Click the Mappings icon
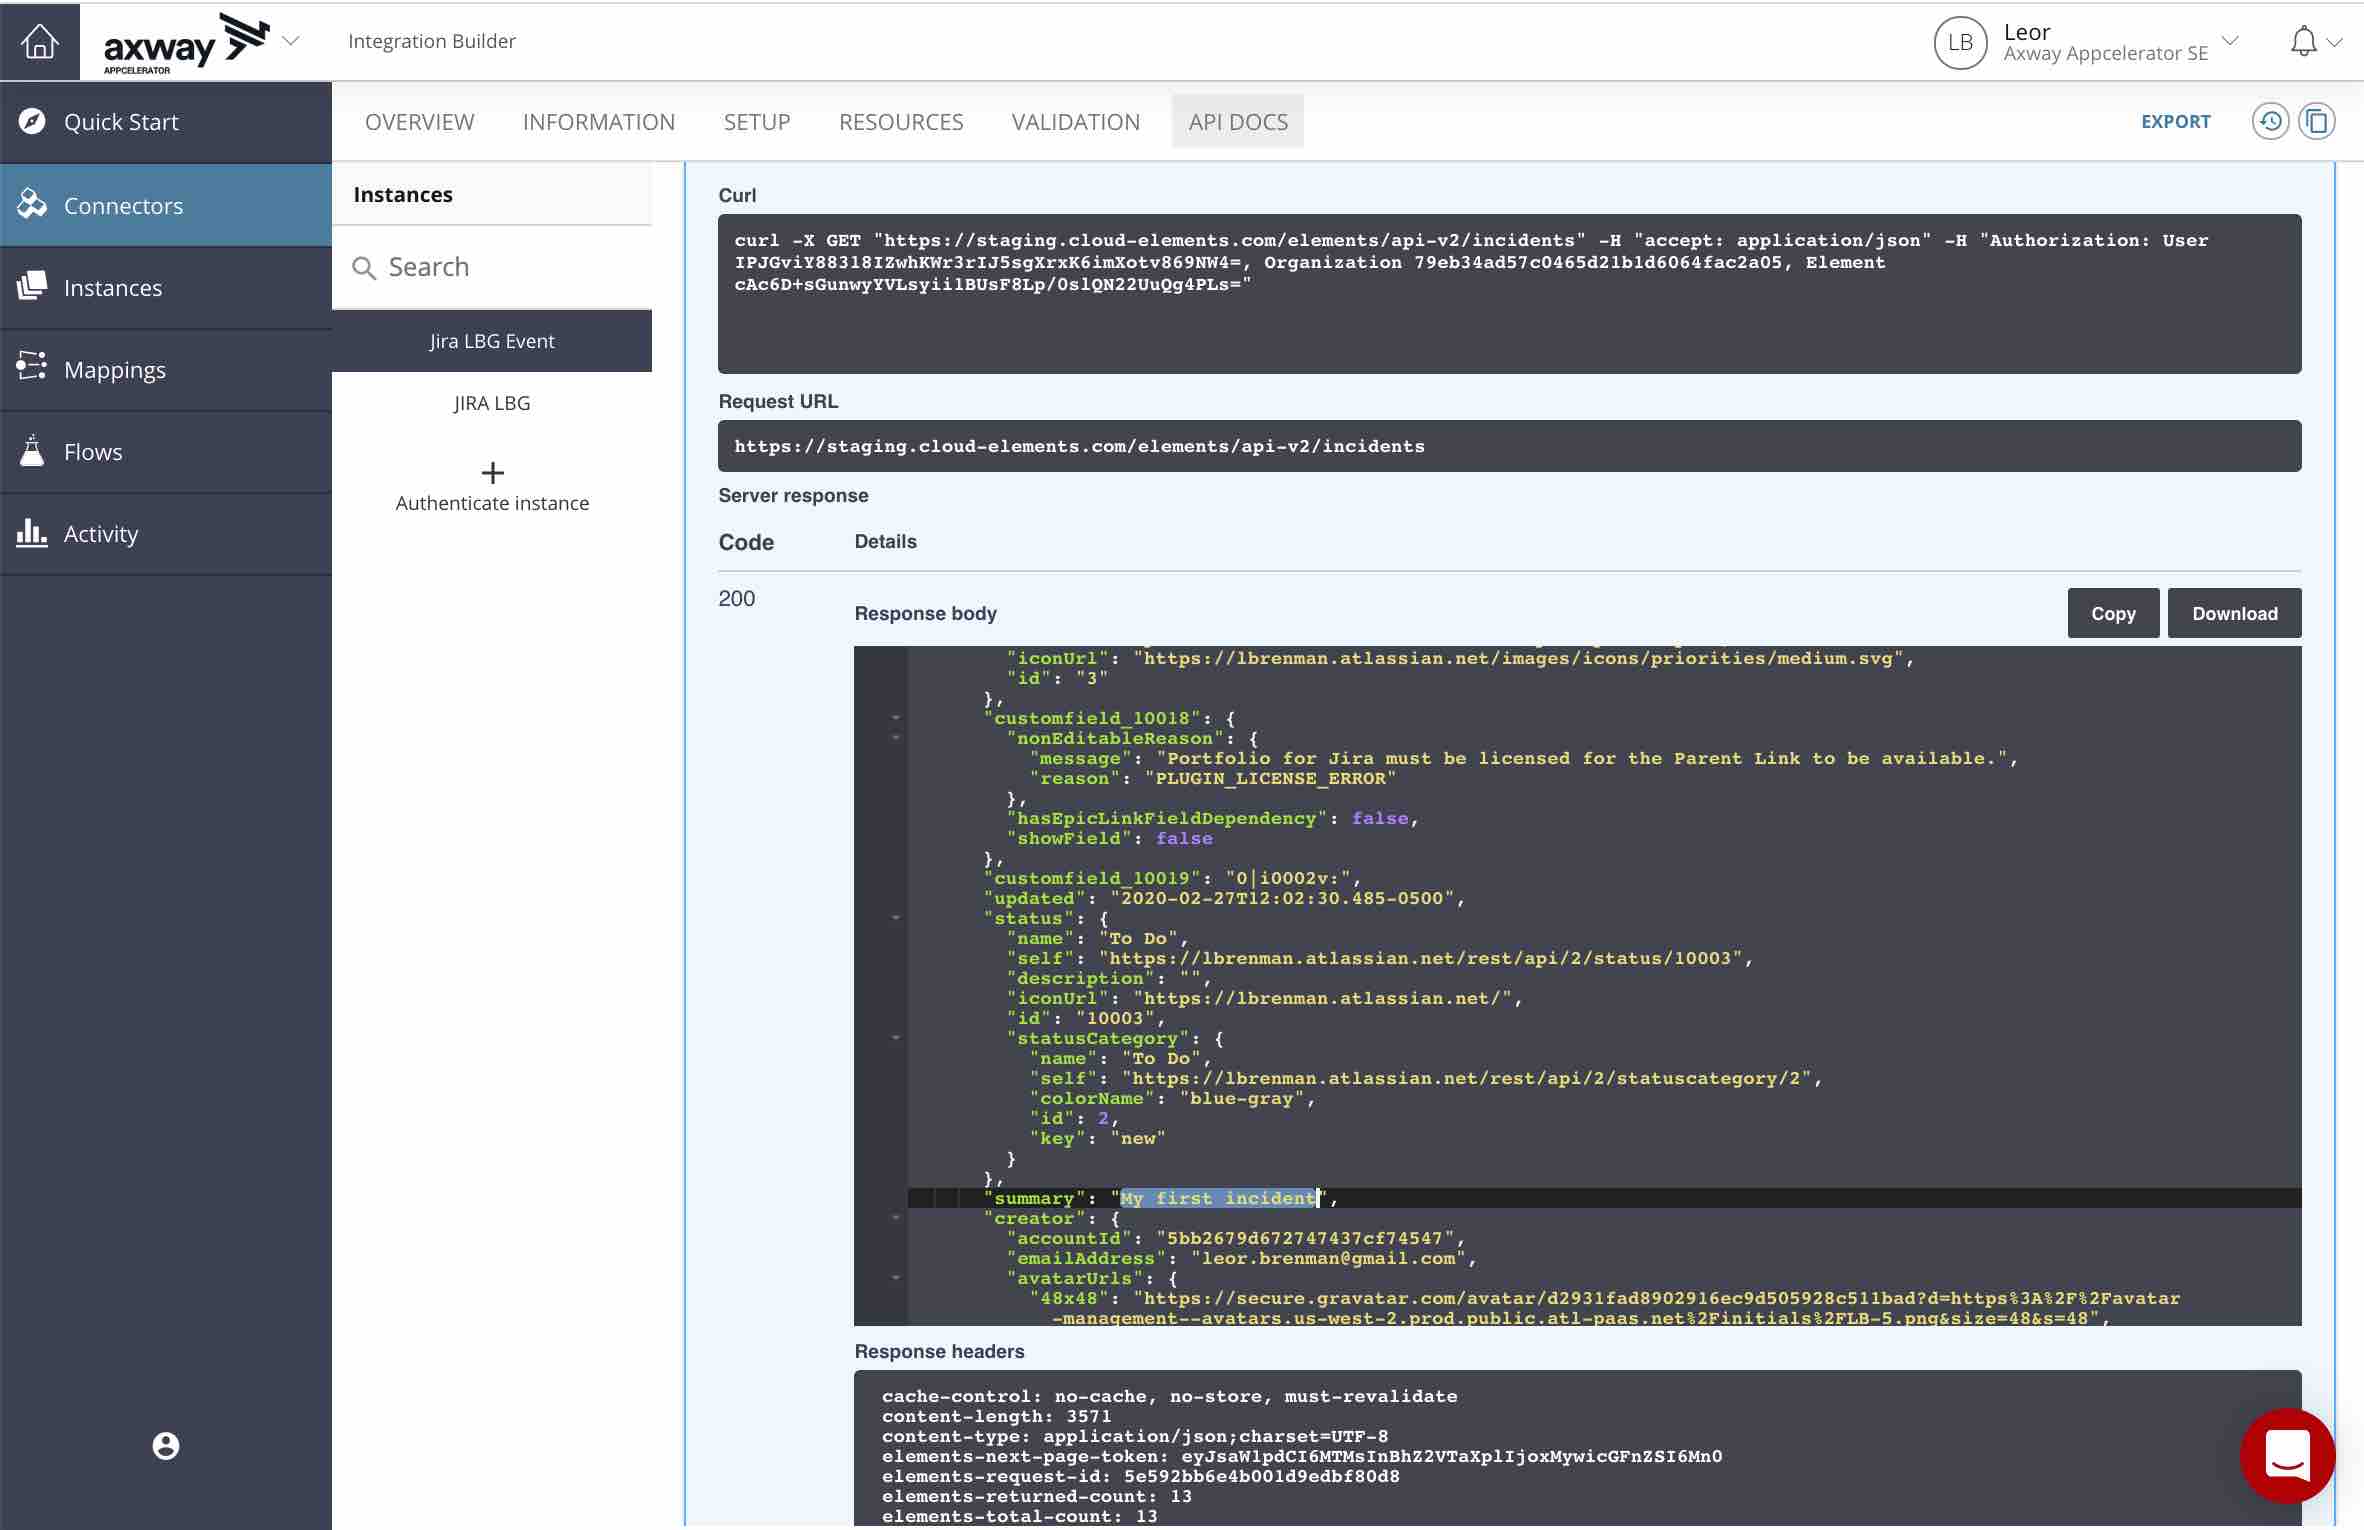The height and width of the screenshot is (1530, 2364). pos(32,366)
